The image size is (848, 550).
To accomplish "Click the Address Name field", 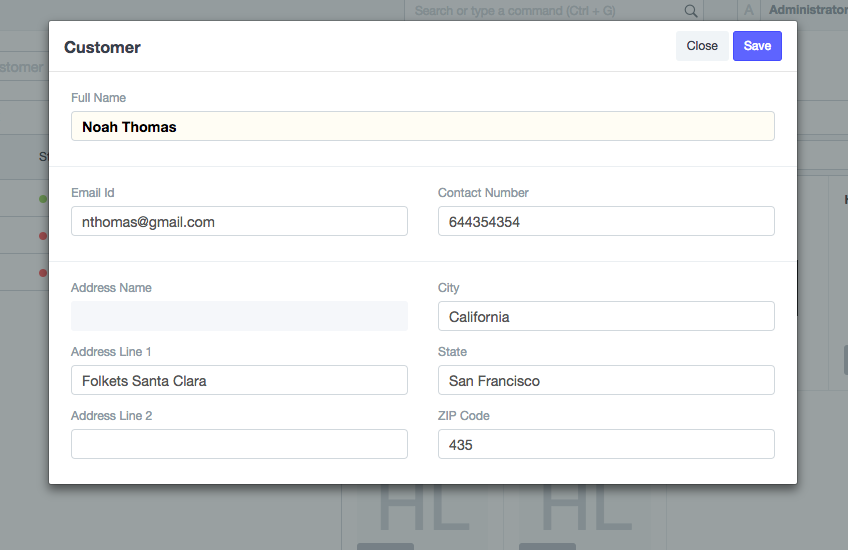I will [x=239, y=316].
